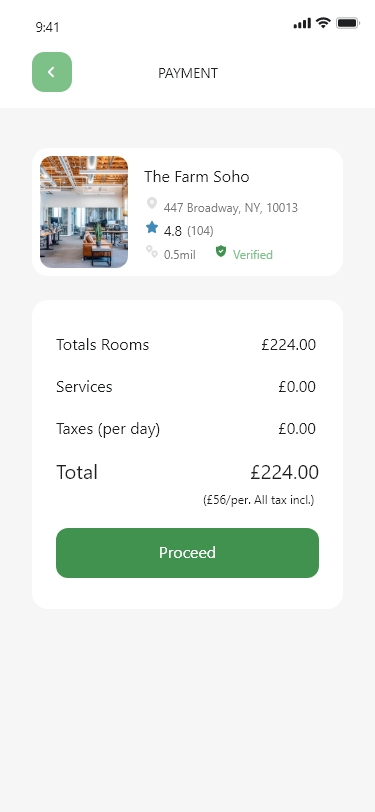This screenshot has height=812, width=375.
Task: Tap the distance marker icon near 0.5mil
Action: pyautogui.click(x=152, y=252)
